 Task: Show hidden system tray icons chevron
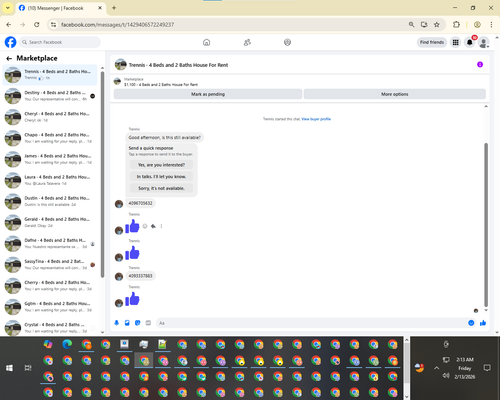437,368
